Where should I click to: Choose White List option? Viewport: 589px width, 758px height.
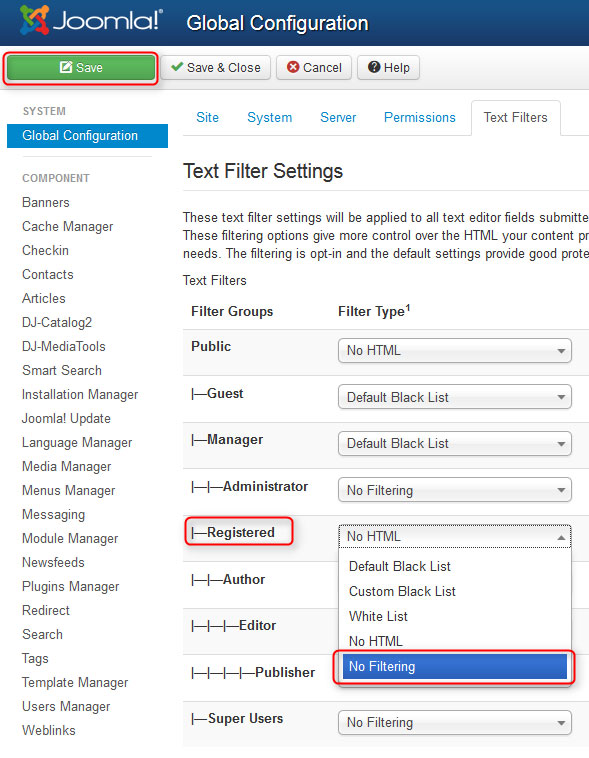point(455,617)
